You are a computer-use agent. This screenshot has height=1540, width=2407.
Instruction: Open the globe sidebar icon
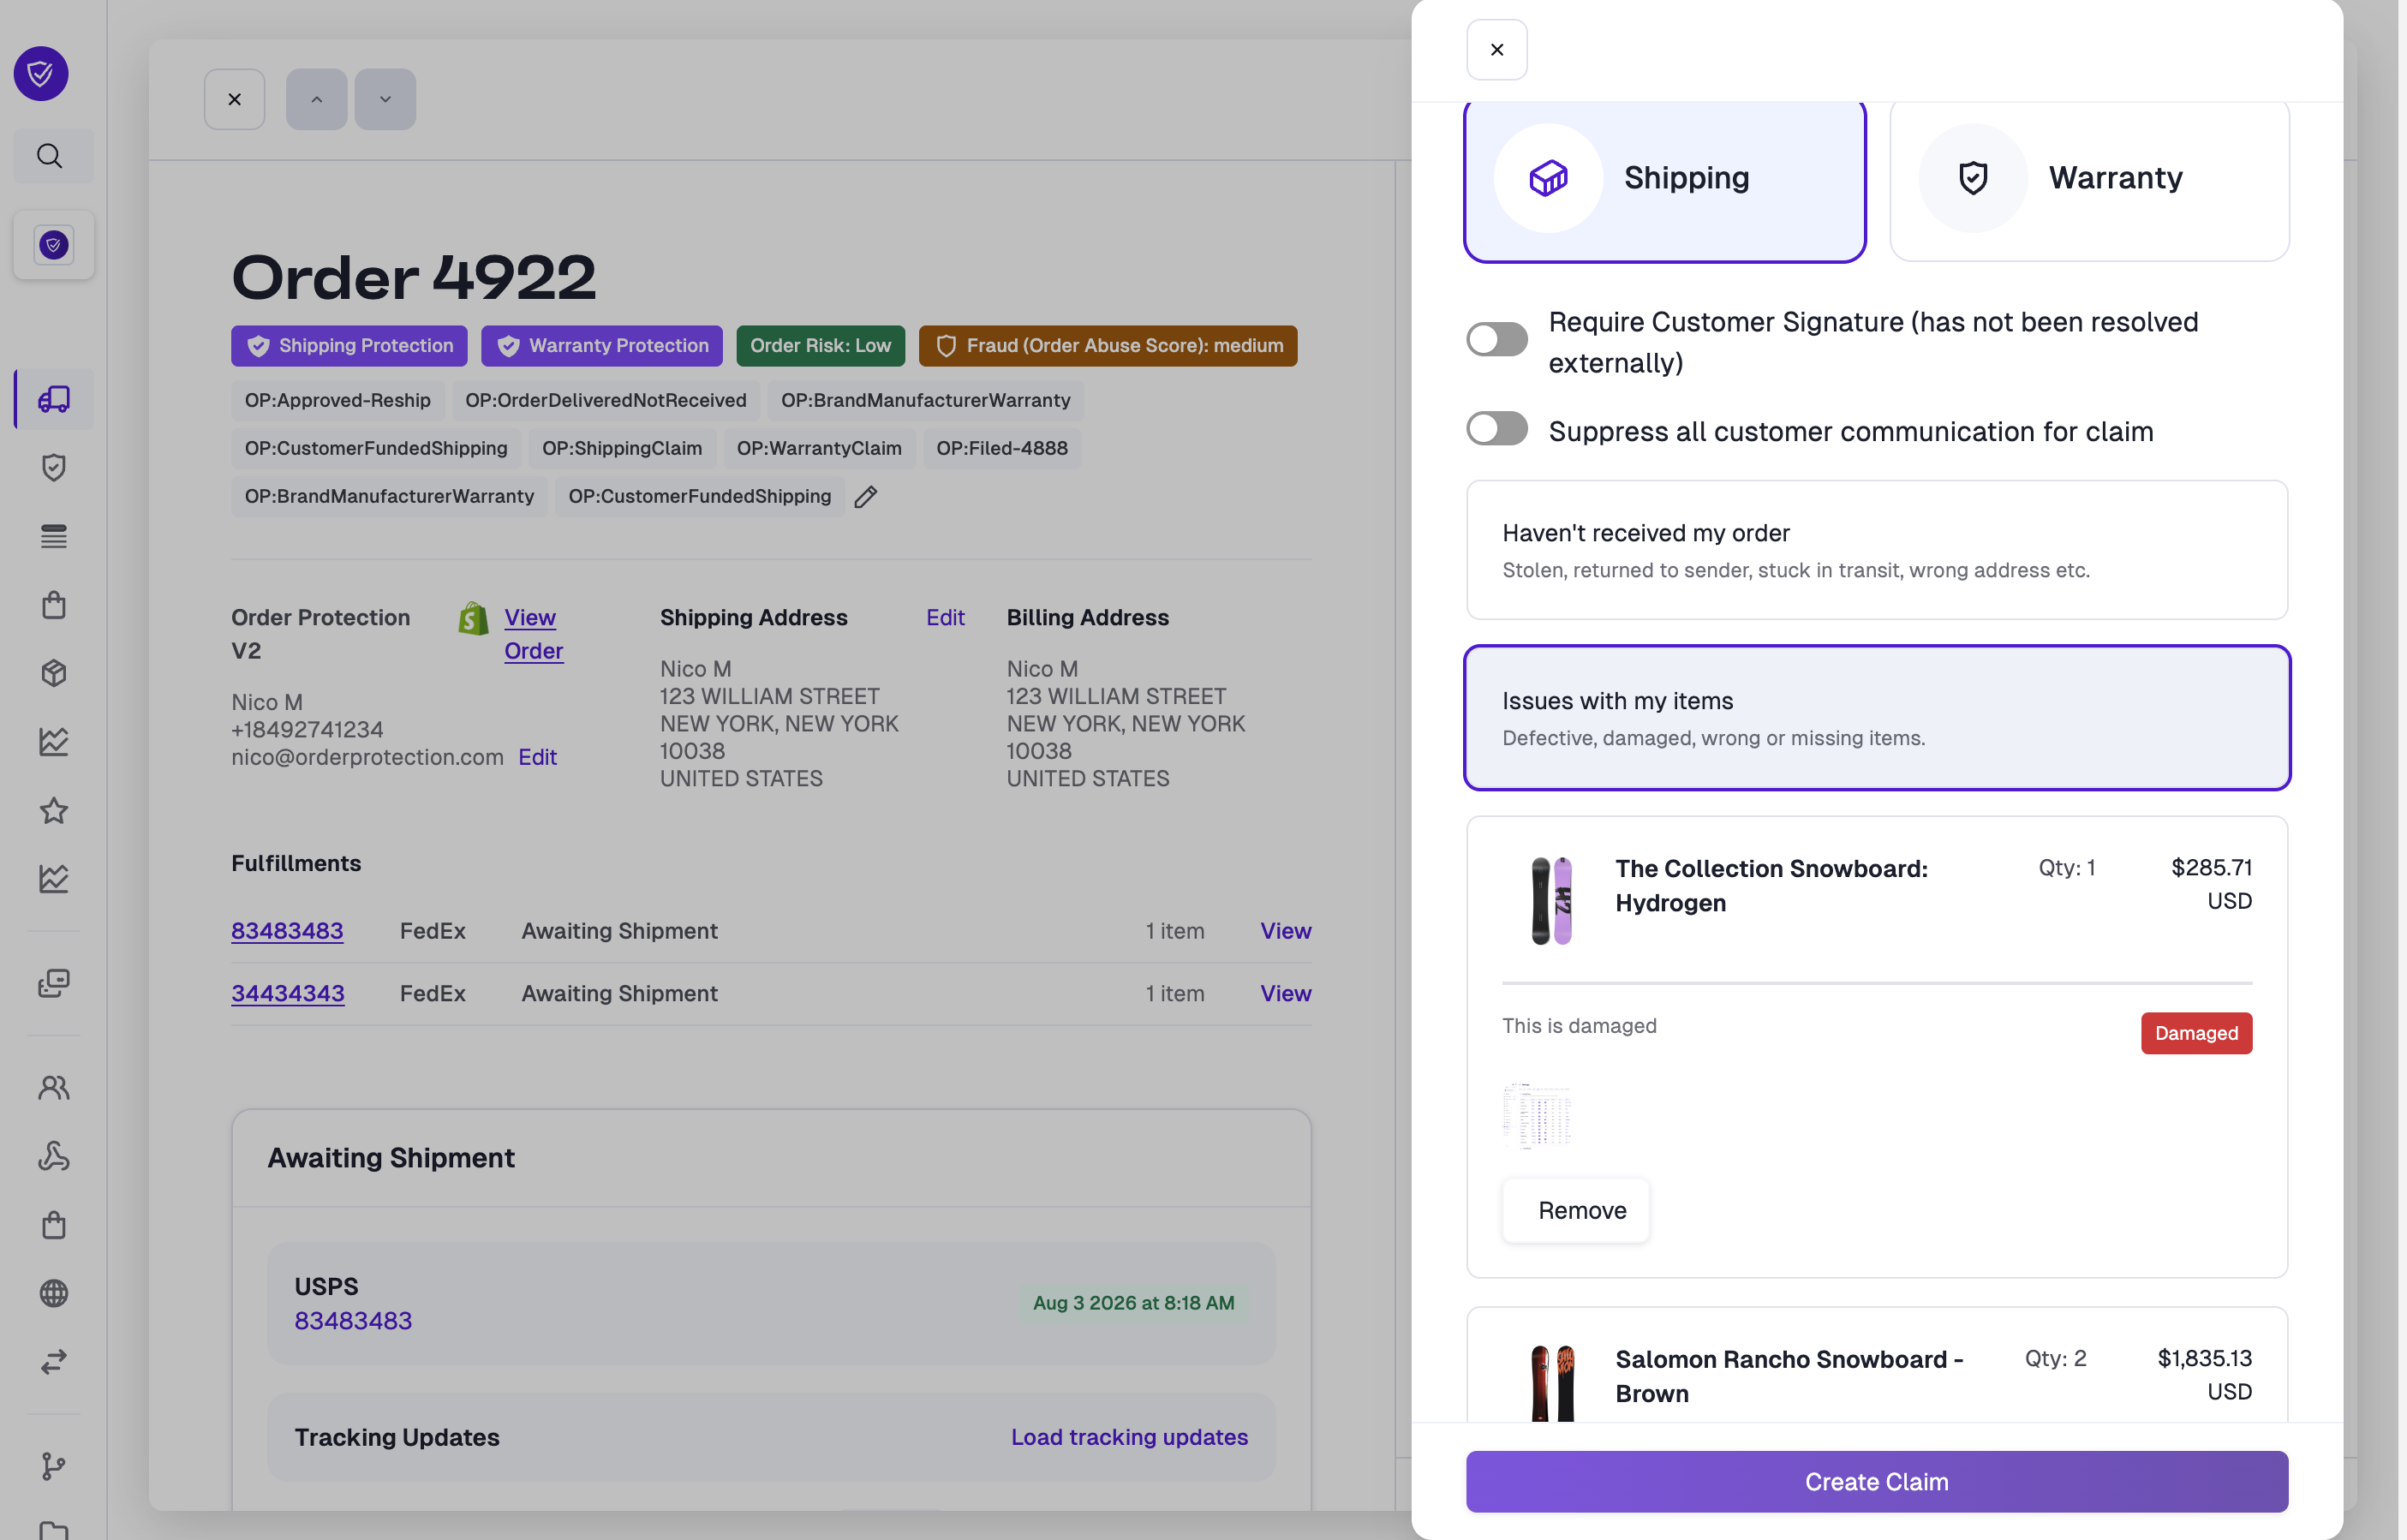click(54, 1293)
